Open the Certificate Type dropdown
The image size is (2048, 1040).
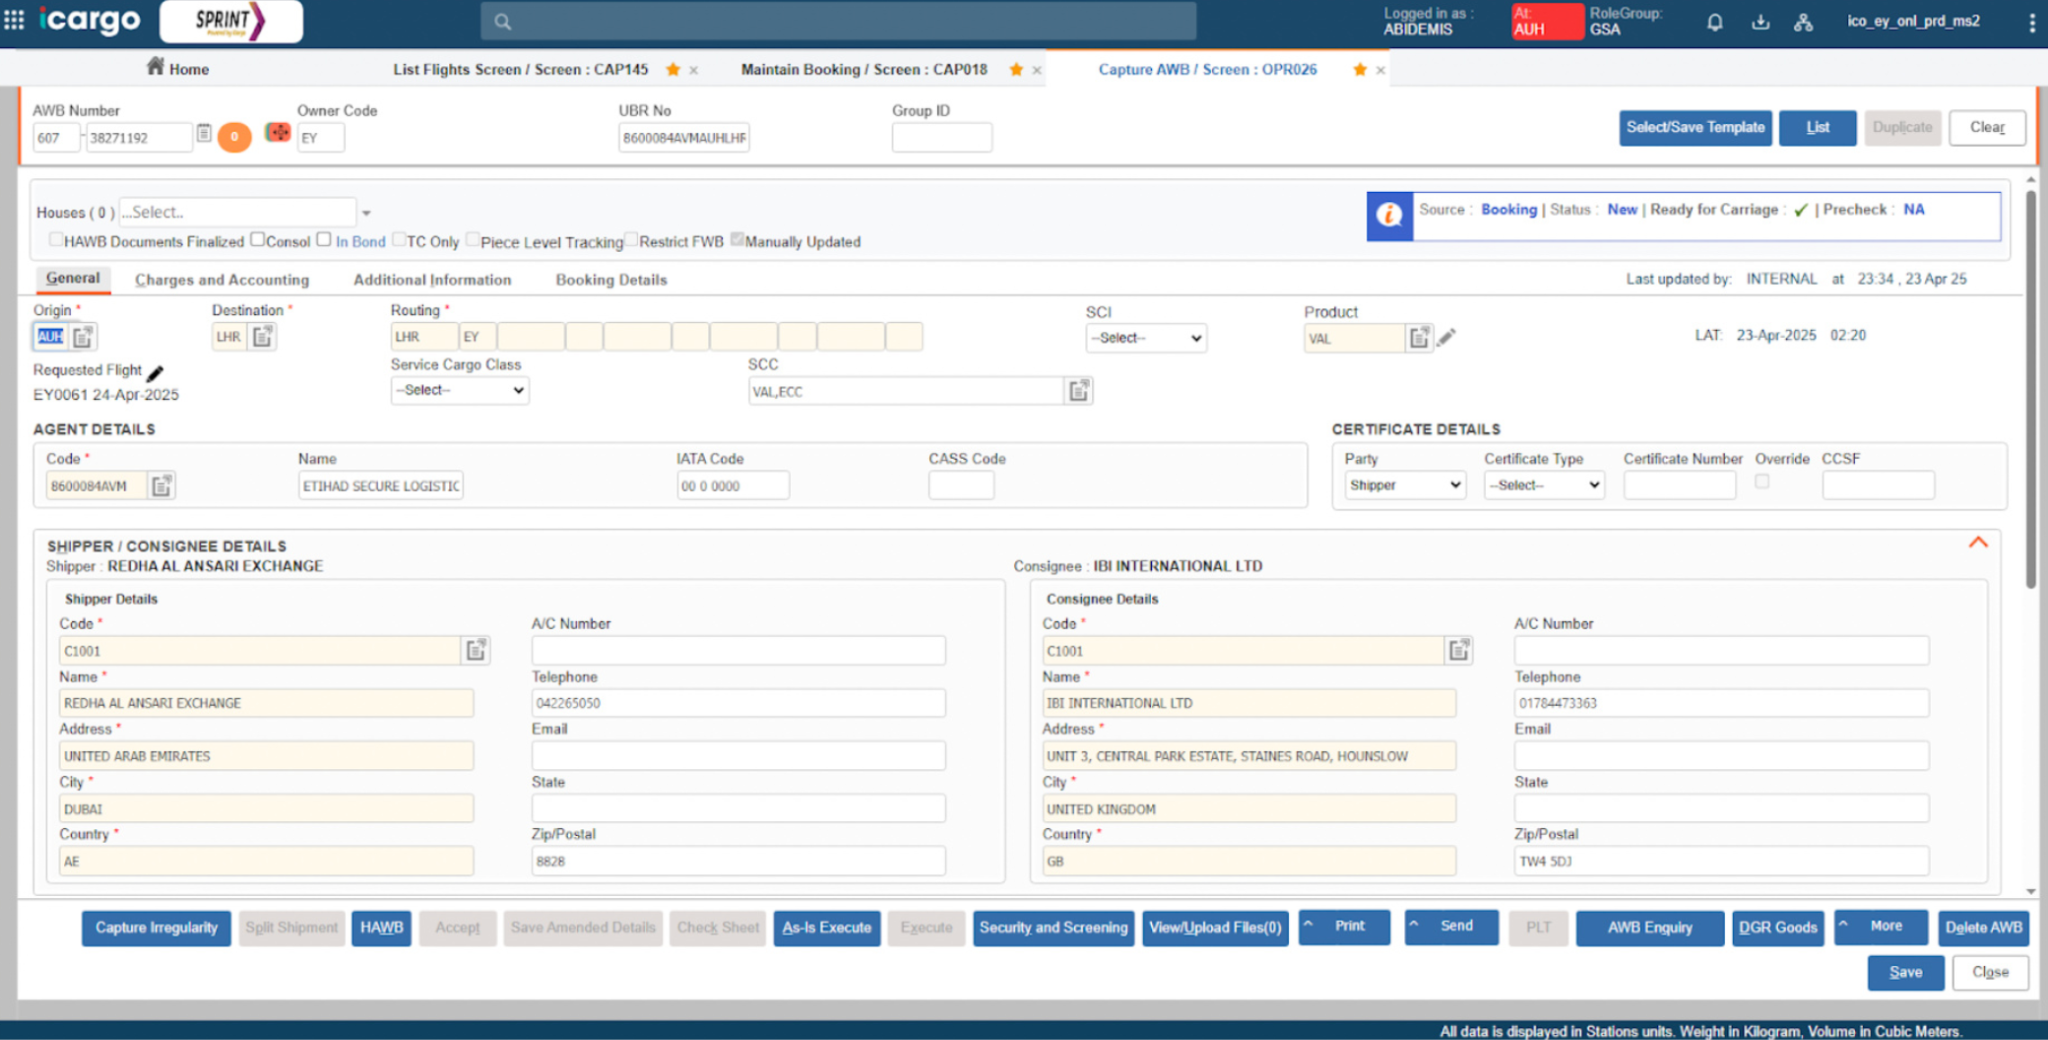tap(1544, 485)
